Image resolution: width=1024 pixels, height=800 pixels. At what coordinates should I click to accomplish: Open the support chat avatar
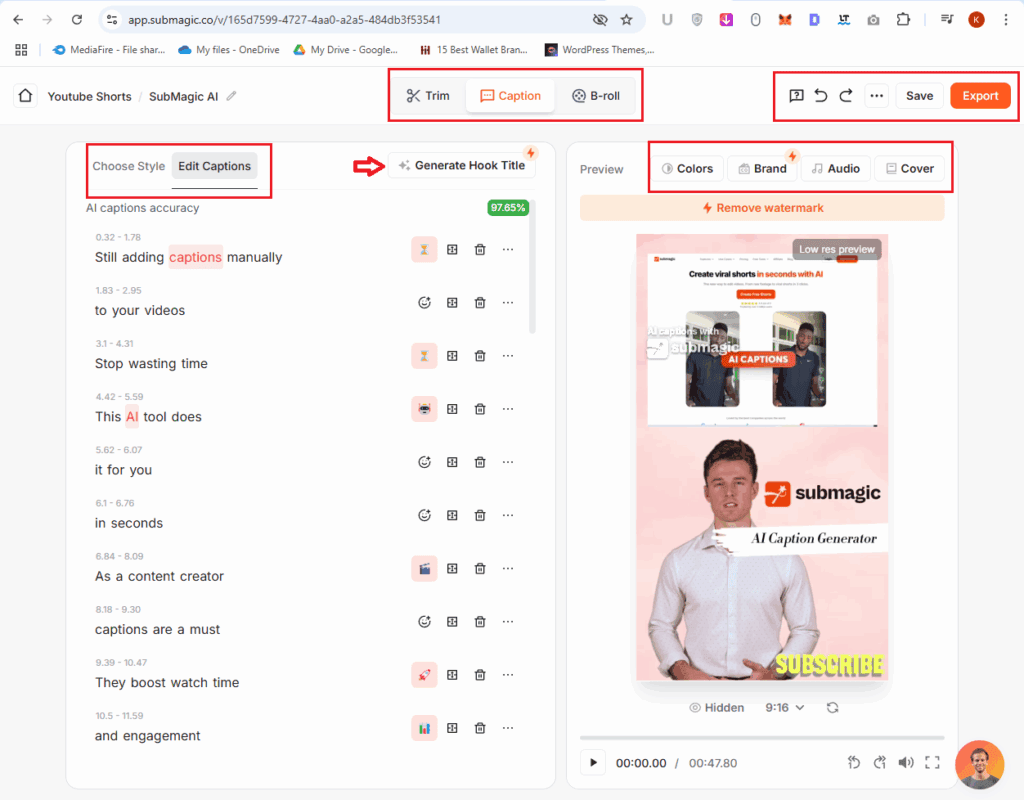point(980,765)
